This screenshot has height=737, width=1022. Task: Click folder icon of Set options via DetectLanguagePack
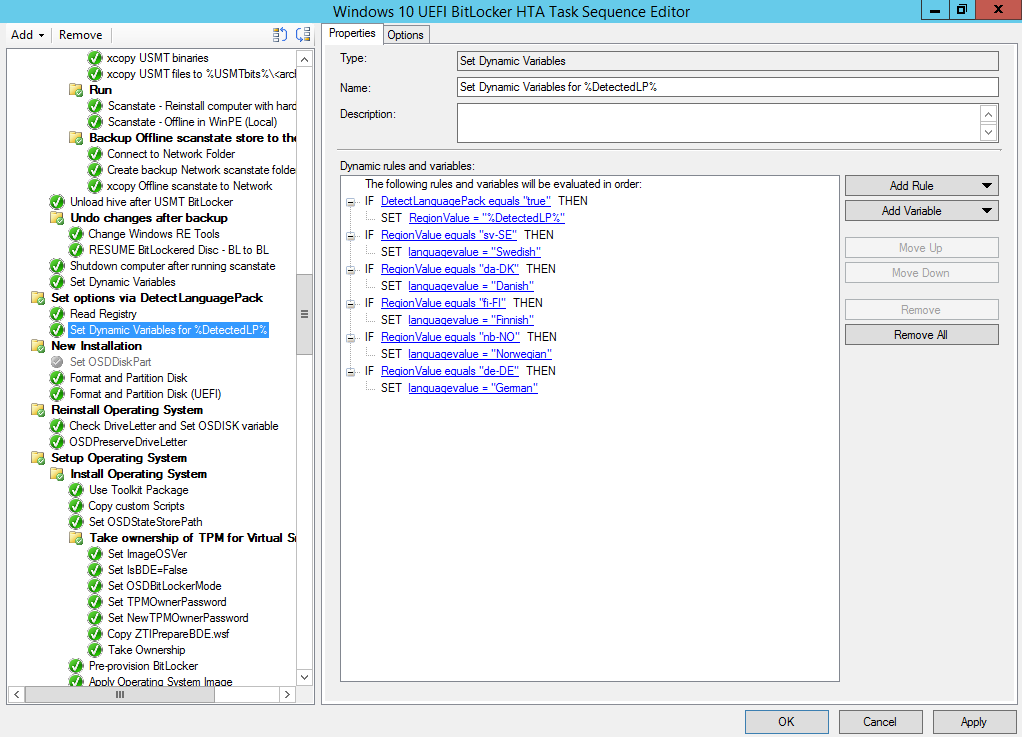[x=38, y=298]
